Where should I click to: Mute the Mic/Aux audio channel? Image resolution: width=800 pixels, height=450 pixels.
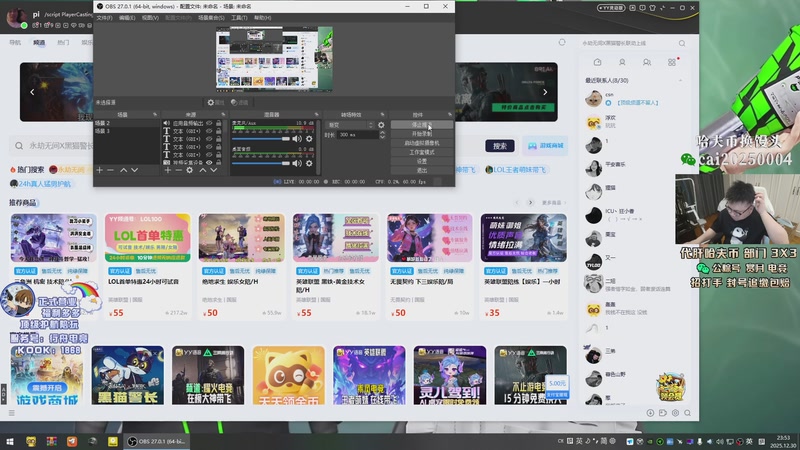[297, 138]
